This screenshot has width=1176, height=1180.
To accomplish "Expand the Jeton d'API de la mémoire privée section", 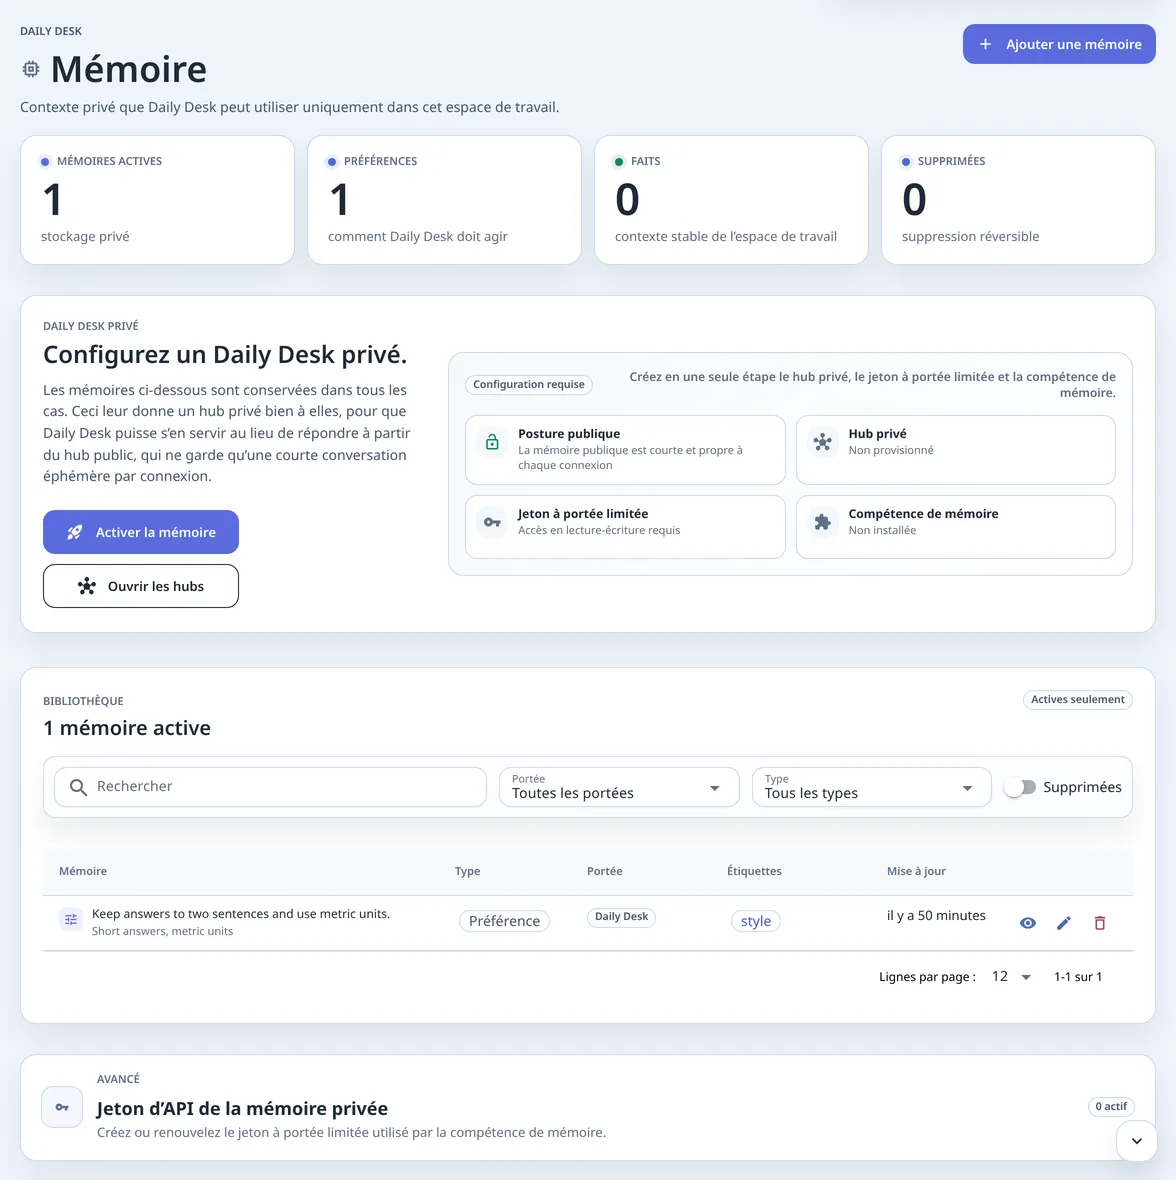I will pos(1136,1141).
